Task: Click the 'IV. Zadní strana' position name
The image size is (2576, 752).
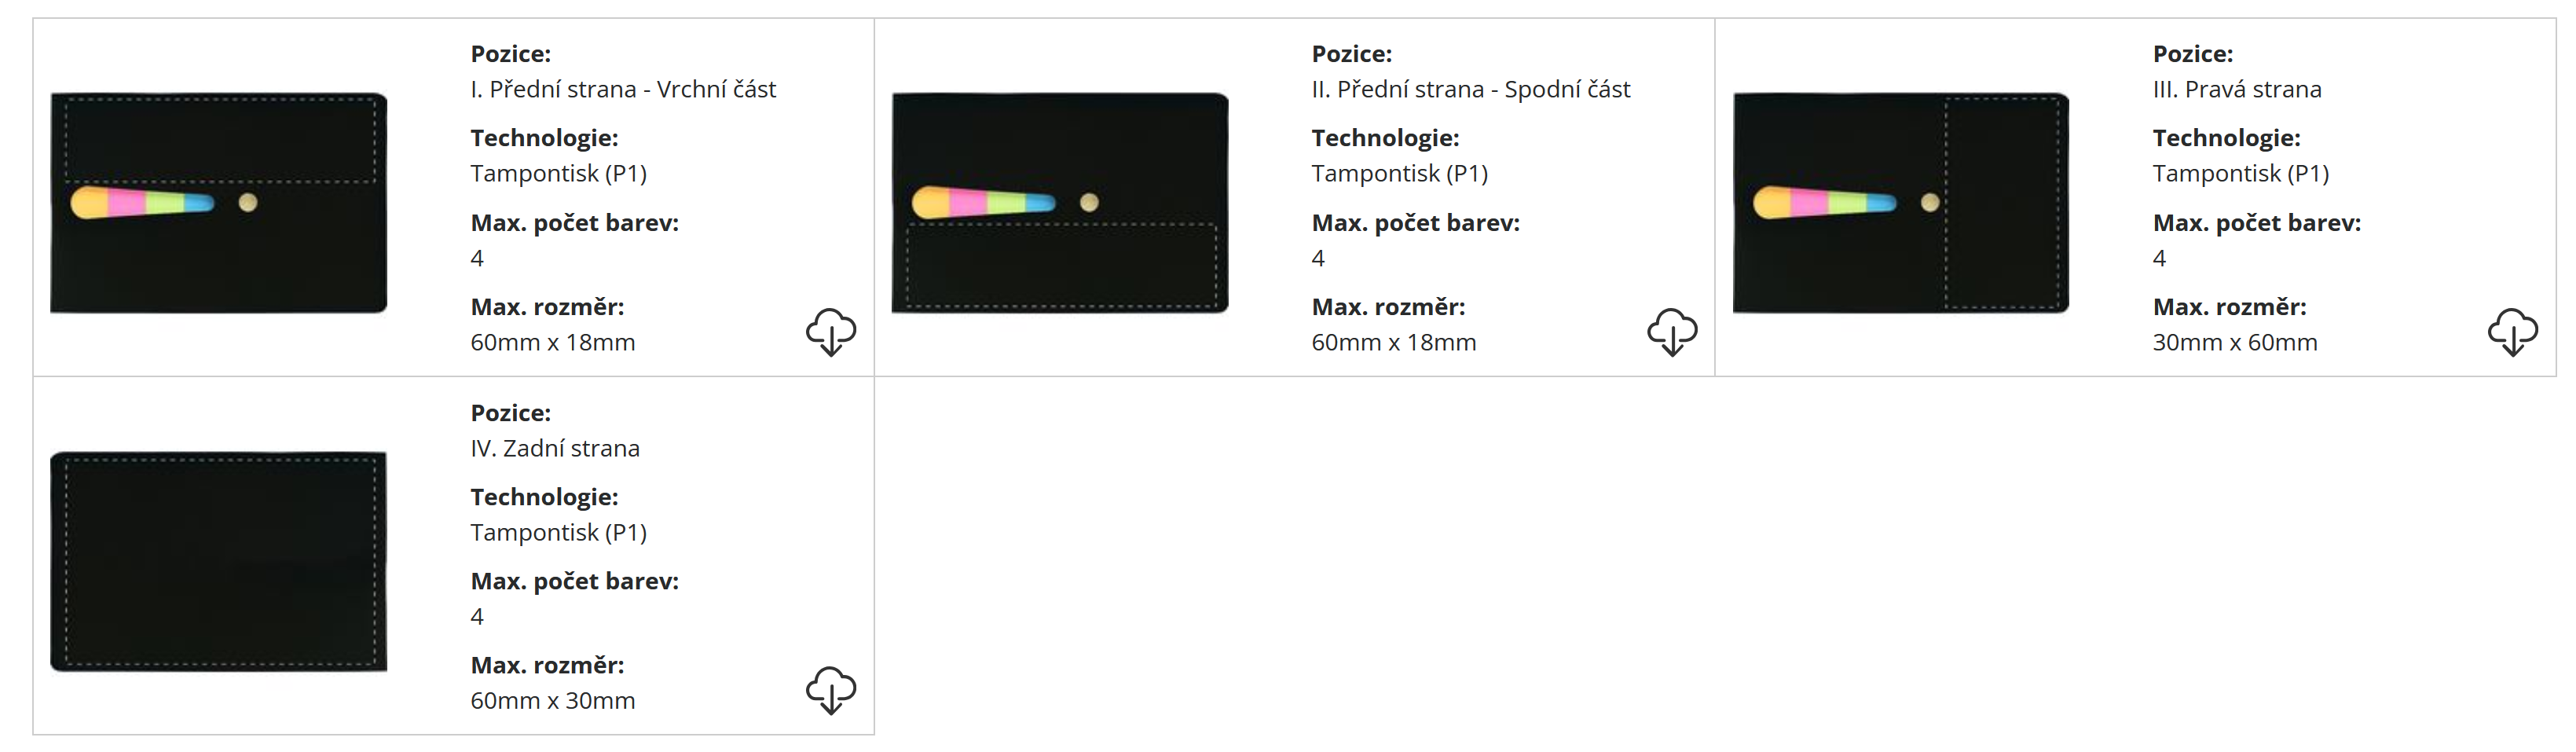Action: tap(555, 449)
